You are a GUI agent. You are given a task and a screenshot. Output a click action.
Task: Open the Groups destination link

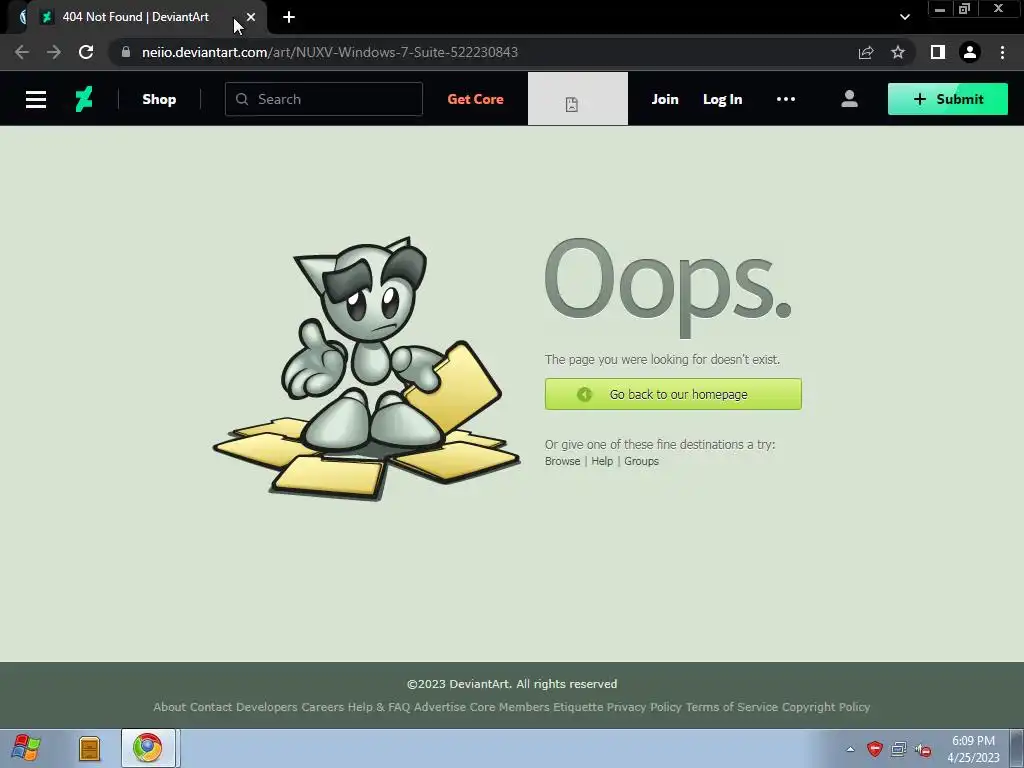(x=641, y=461)
